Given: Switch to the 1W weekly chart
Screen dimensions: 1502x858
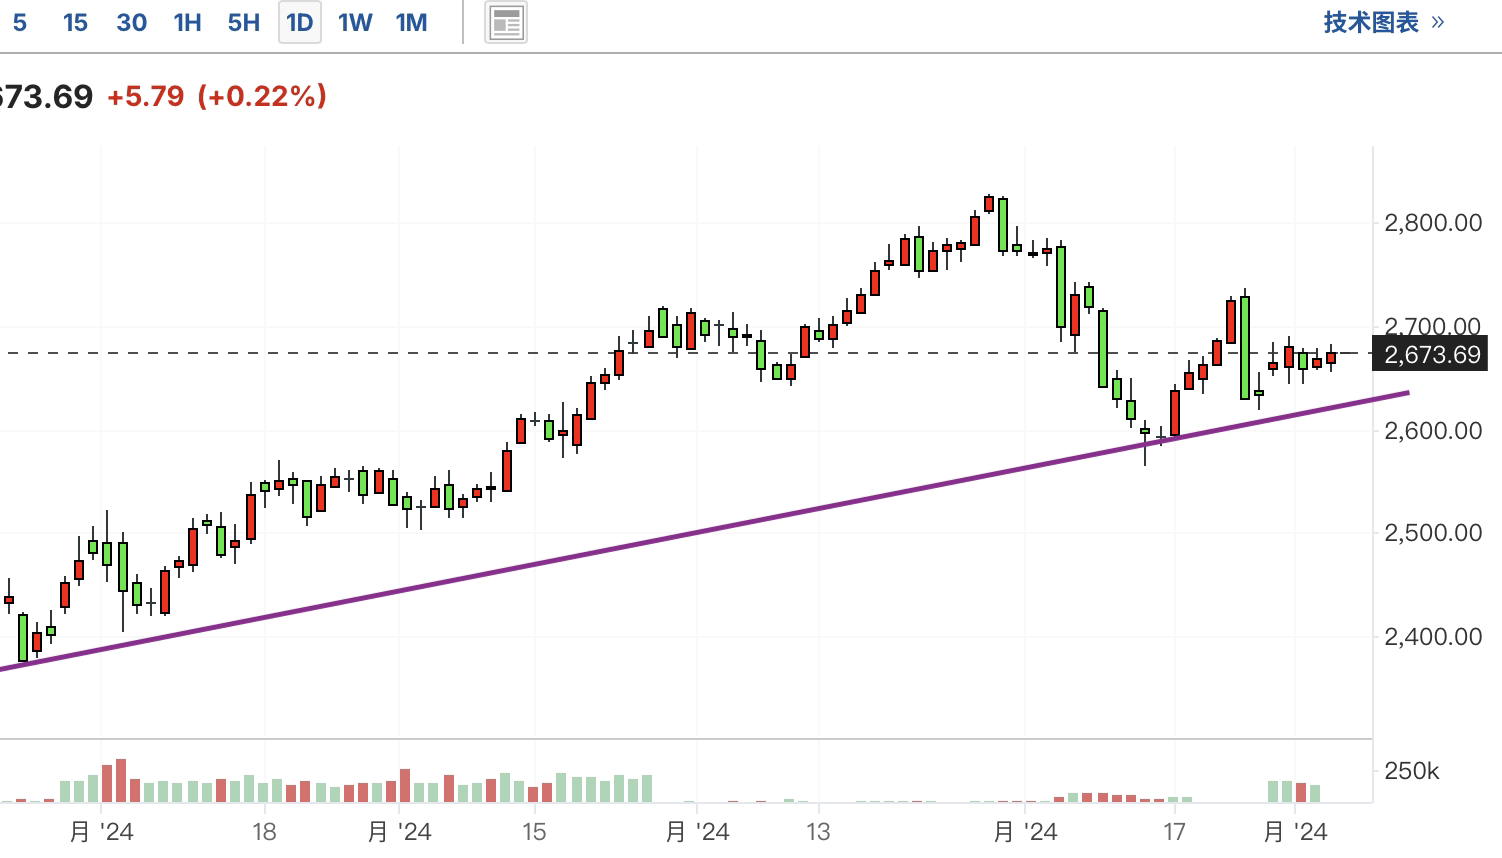Looking at the screenshot, I should 355,23.
